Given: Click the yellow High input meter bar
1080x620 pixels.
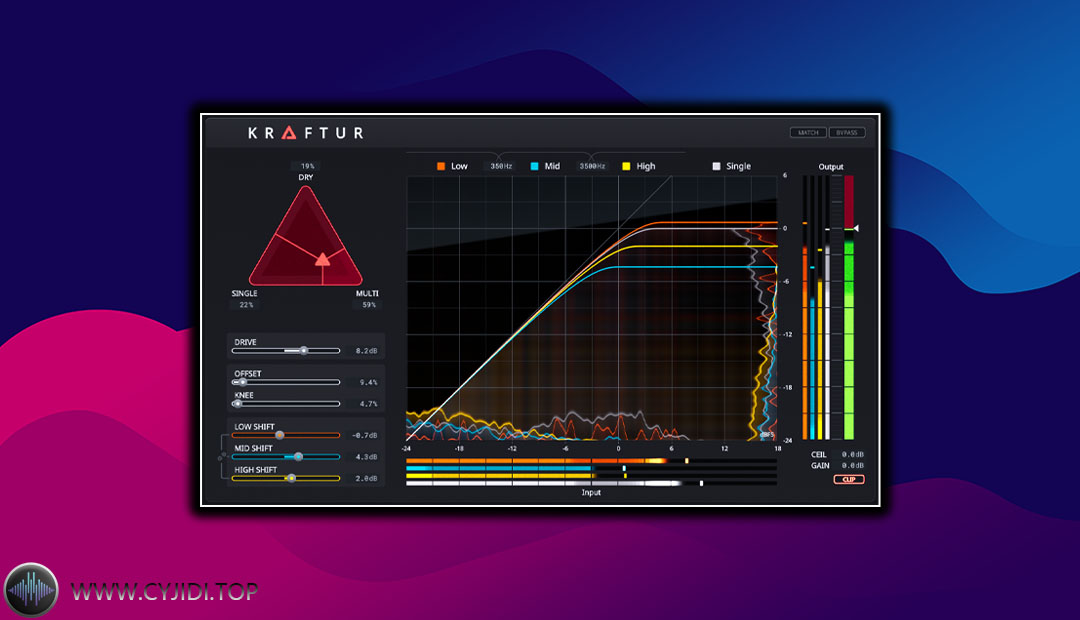Looking at the screenshot, I should (x=592, y=475).
